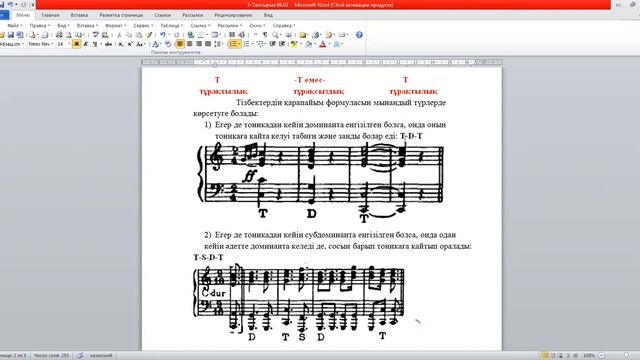
Task: Click the strikethrough formatting icon
Action: [x=108, y=44]
